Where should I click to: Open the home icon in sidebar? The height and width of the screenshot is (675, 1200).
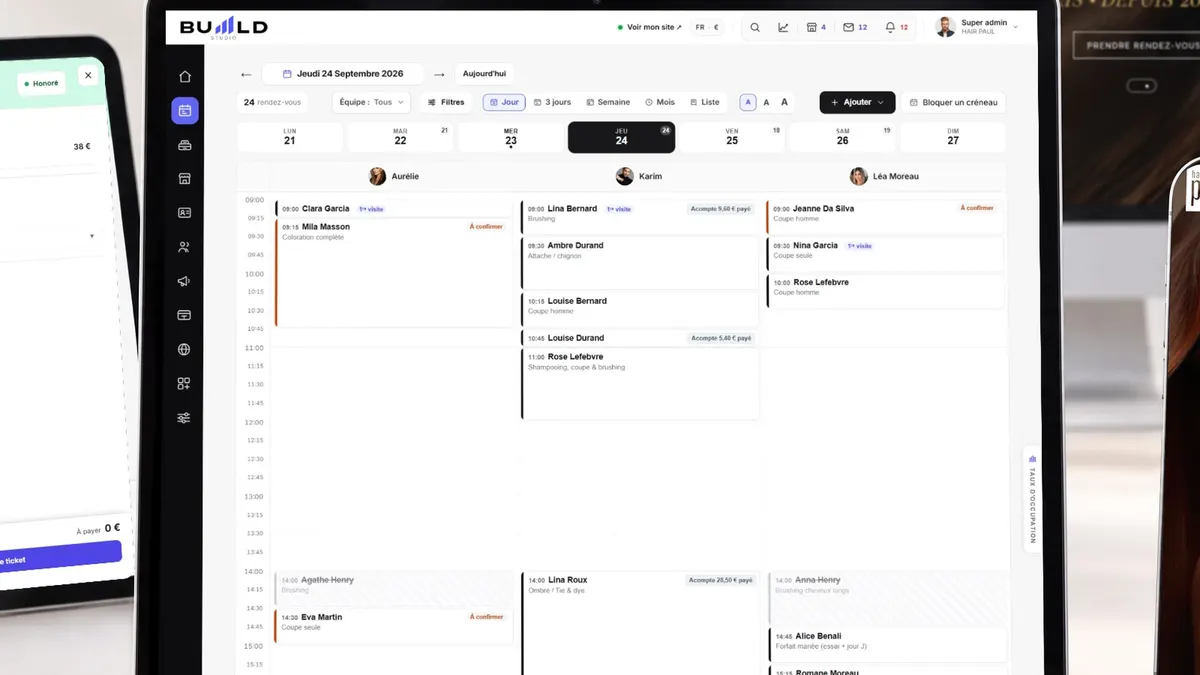tap(184, 77)
